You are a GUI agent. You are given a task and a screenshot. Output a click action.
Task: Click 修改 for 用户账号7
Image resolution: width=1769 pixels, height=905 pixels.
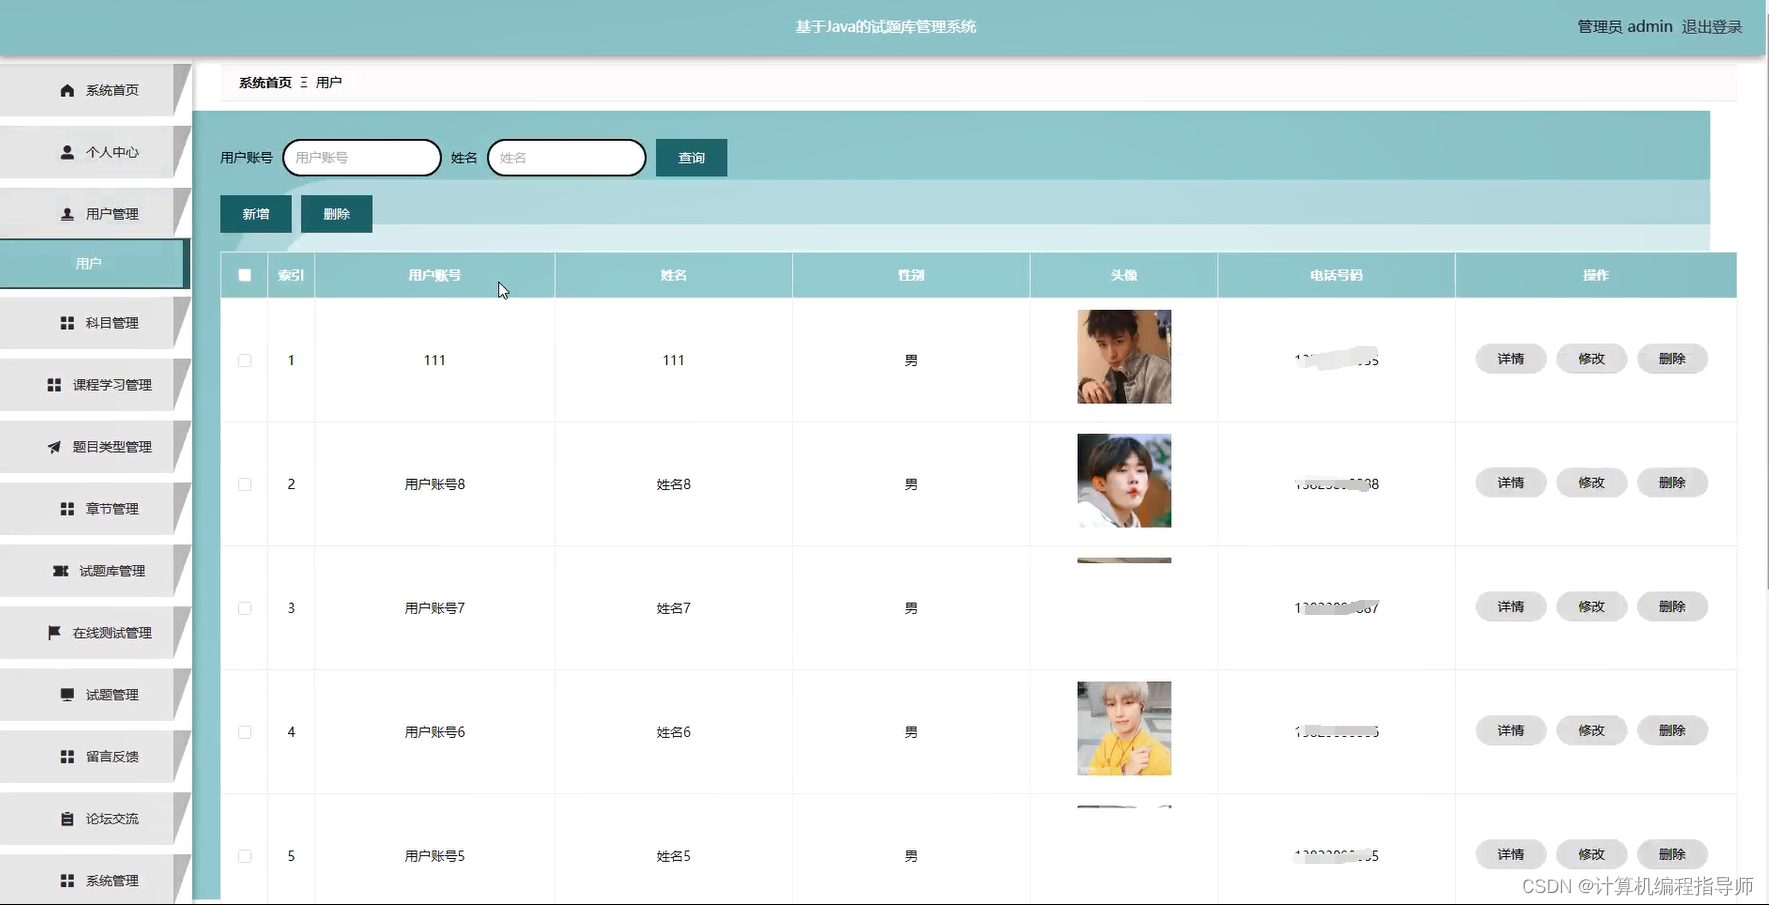[1592, 607]
